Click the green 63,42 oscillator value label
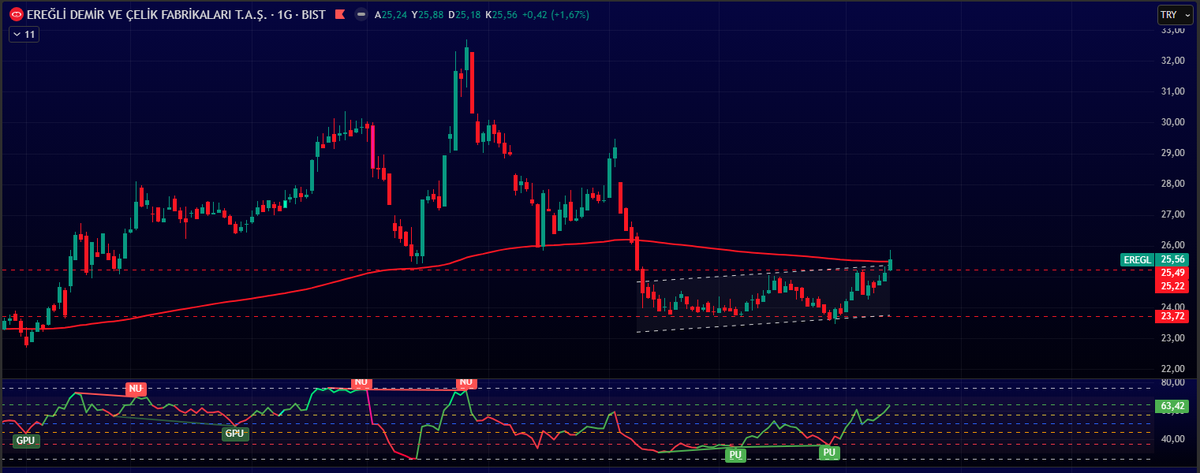Image resolution: width=1200 pixels, height=473 pixels. click(x=1171, y=406)
